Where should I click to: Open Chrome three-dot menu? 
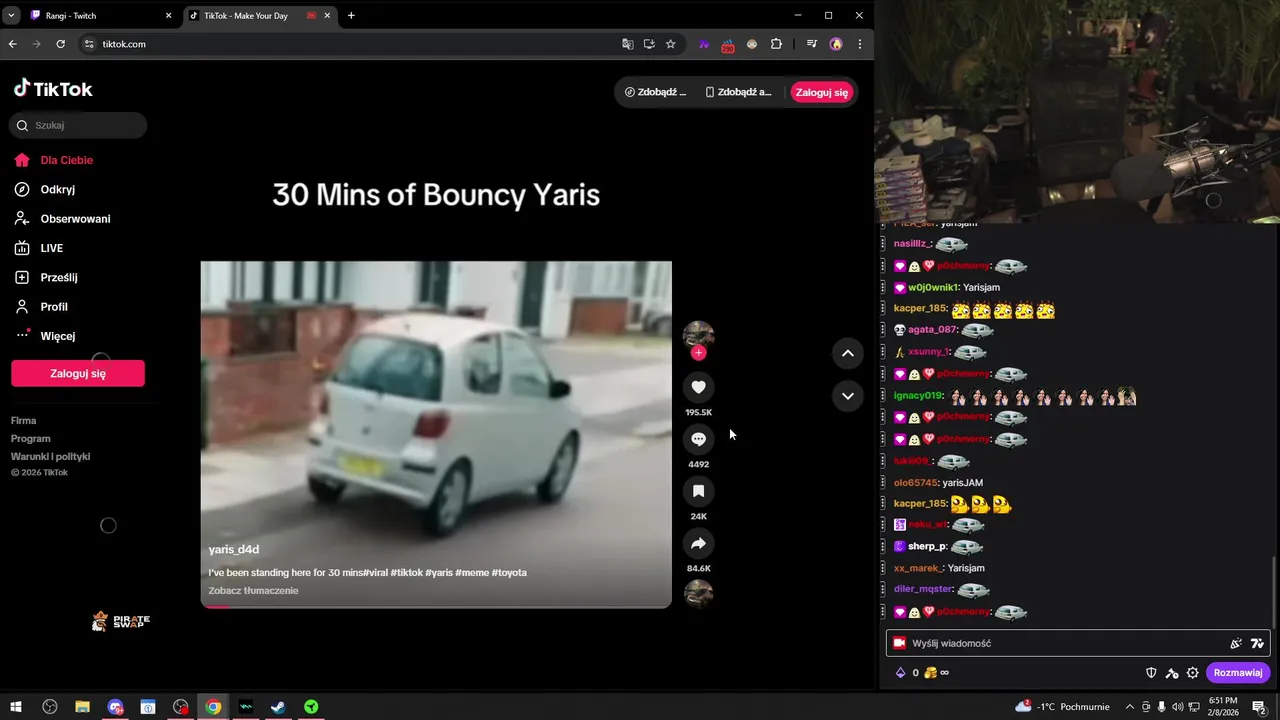[860, 44]
